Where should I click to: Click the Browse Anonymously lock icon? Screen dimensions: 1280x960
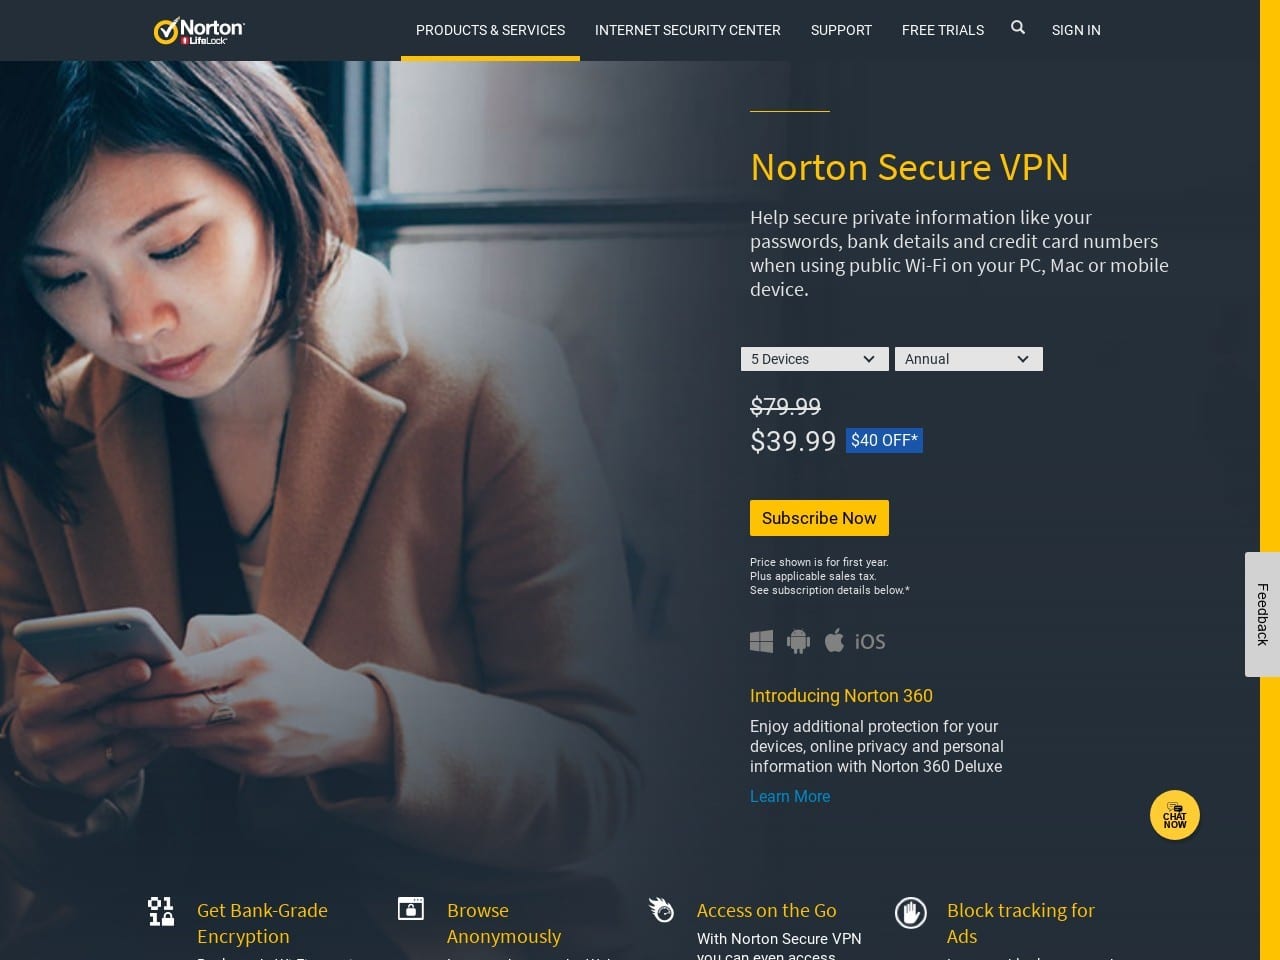click(411, 908)
